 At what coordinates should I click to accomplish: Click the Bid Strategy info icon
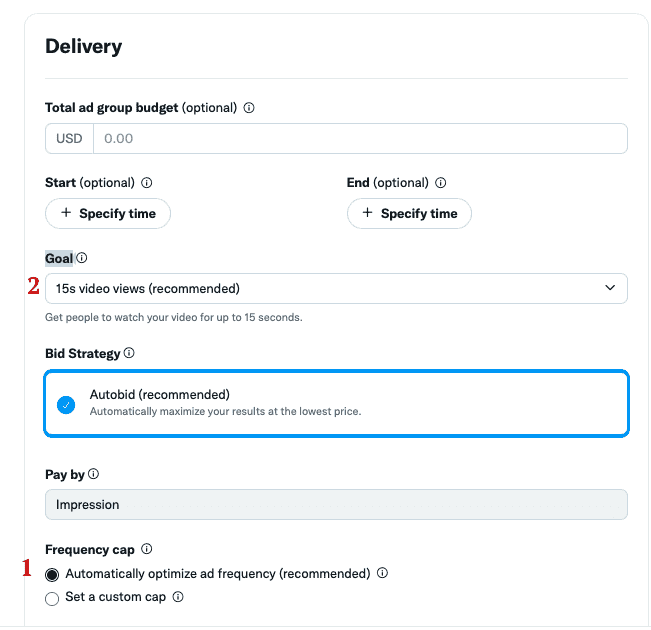click(x=129, y=353)
